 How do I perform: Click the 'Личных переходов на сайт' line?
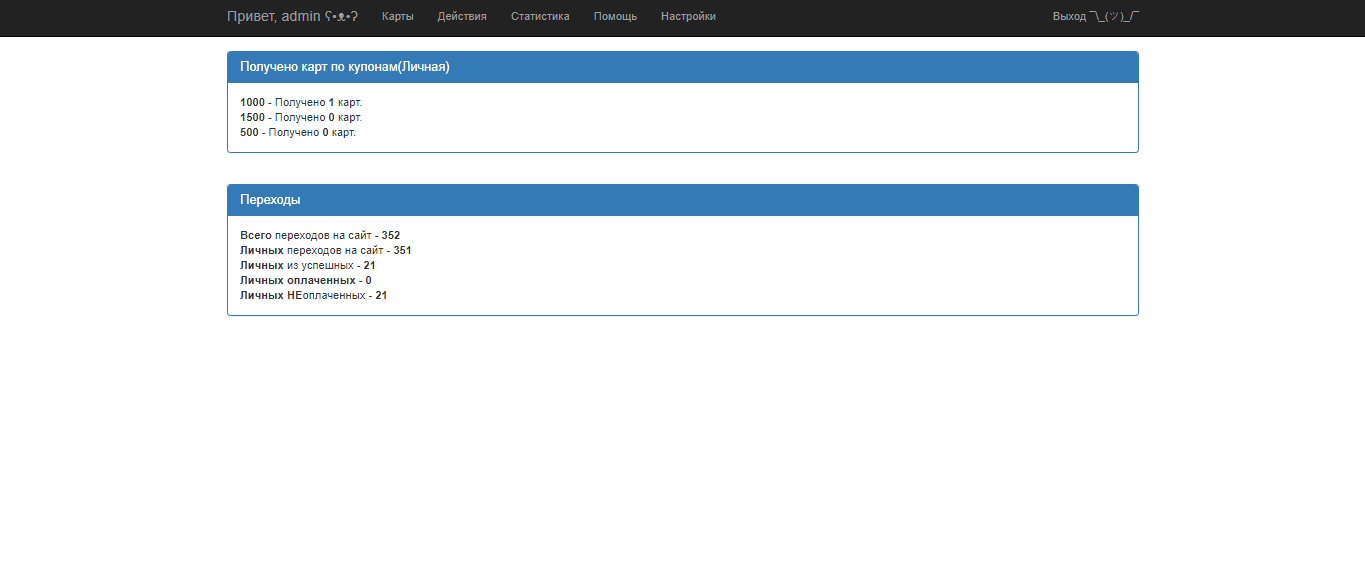coord(325,250)
